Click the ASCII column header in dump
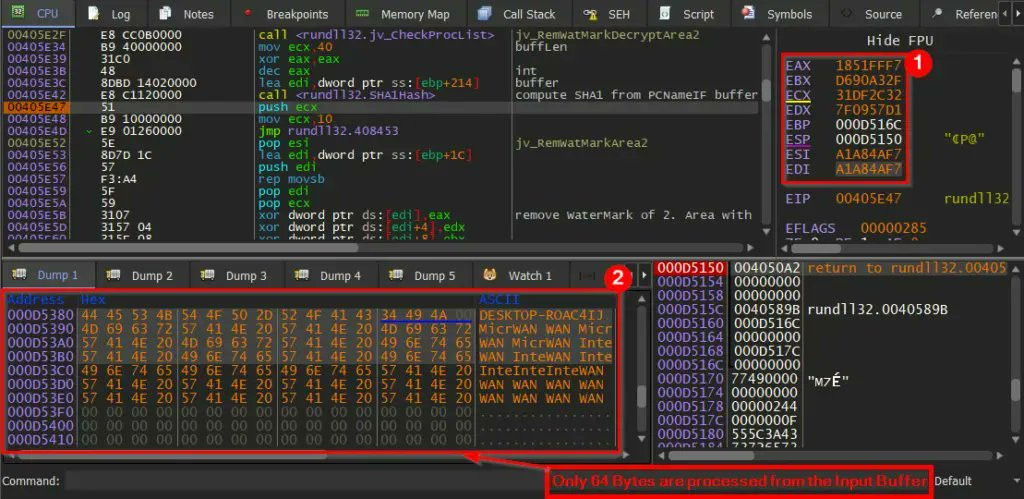This screenshot has width=1024, height=499. click(x=498, y=300)
